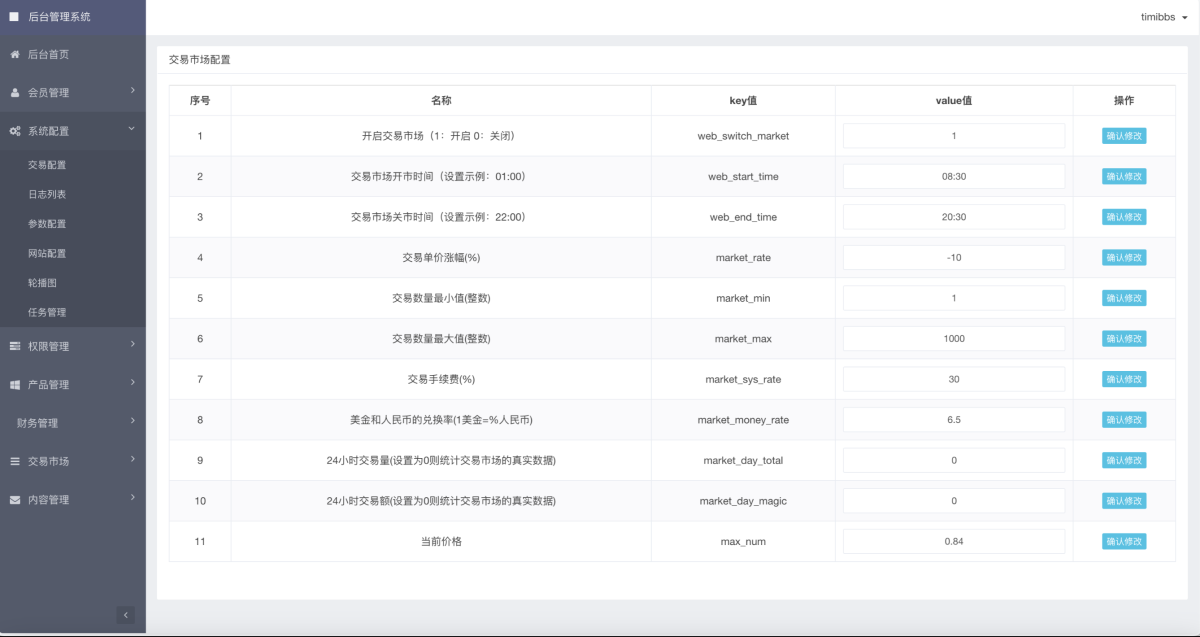Focus the market_day_total value field
The width and height of the screenshot is (1200, 637).
pos(954,460)
